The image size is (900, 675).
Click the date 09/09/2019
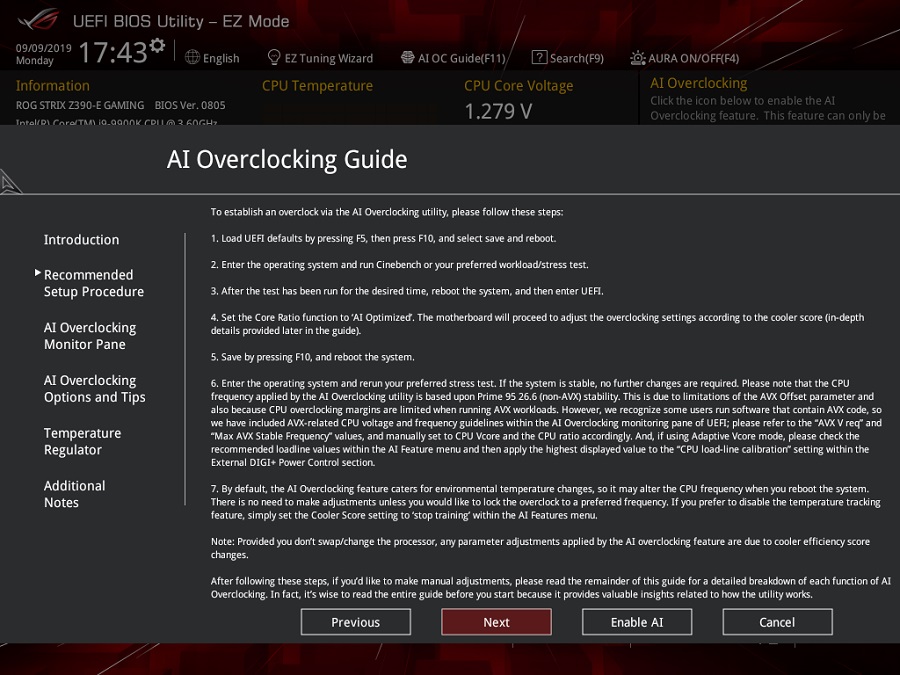click(x=44, y=48)
